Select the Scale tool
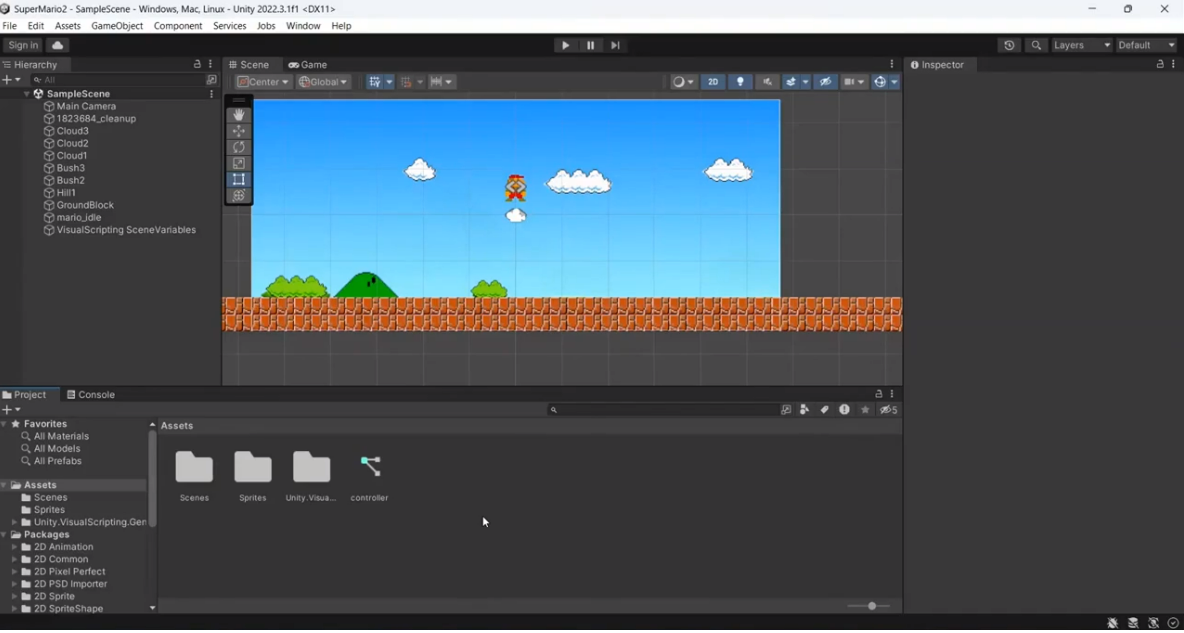 [239, 163]
